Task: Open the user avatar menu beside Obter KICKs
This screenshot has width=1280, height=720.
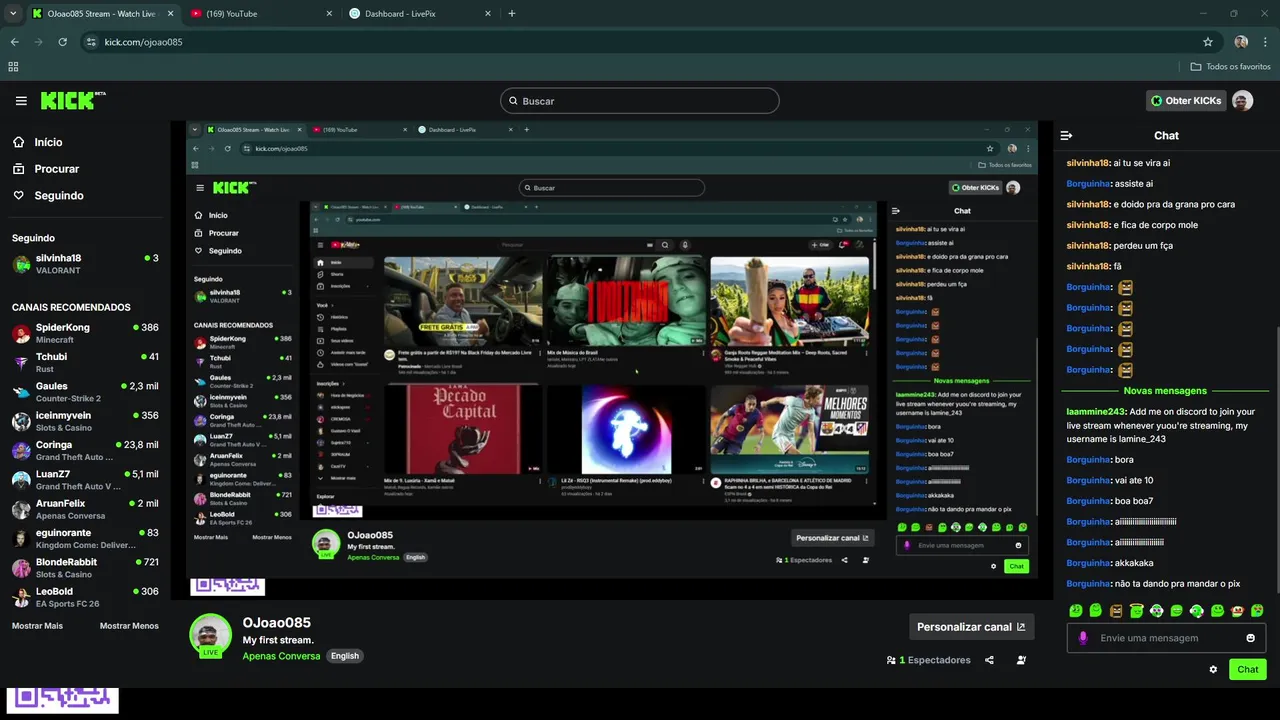Action: 1242,101
